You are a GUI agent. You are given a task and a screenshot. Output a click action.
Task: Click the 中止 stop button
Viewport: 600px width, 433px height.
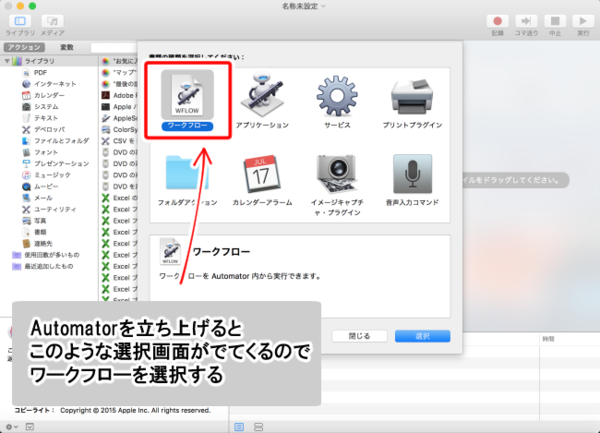click(555, 21)
